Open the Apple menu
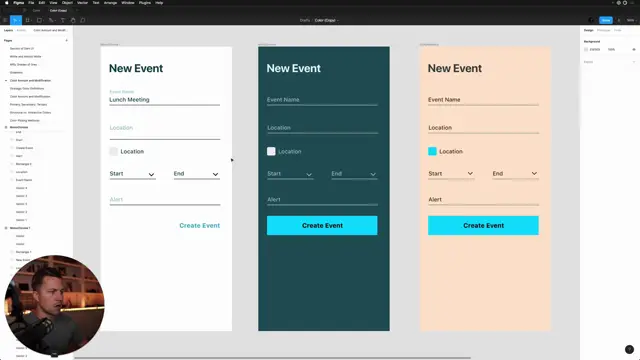Viewport: 640px width, 360px height. click(x=7, y=2)
